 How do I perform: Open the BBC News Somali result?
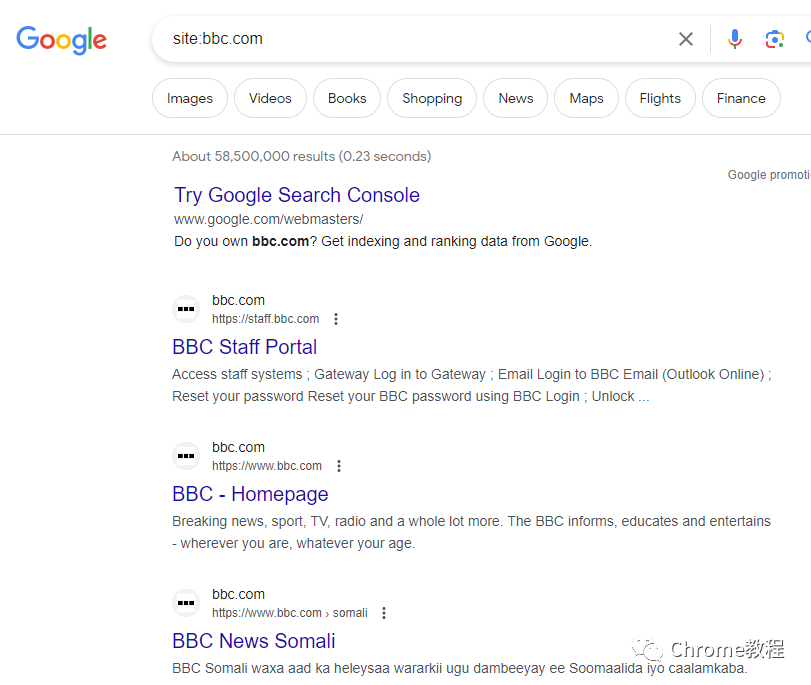(254, 641)
